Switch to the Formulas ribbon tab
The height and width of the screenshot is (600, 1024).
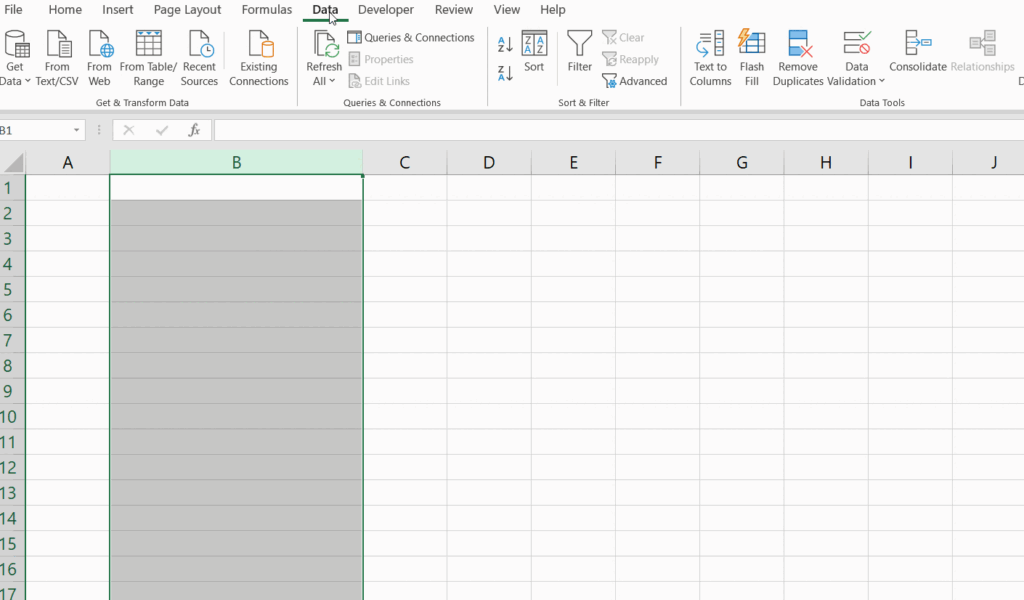(x=267, y=10)
